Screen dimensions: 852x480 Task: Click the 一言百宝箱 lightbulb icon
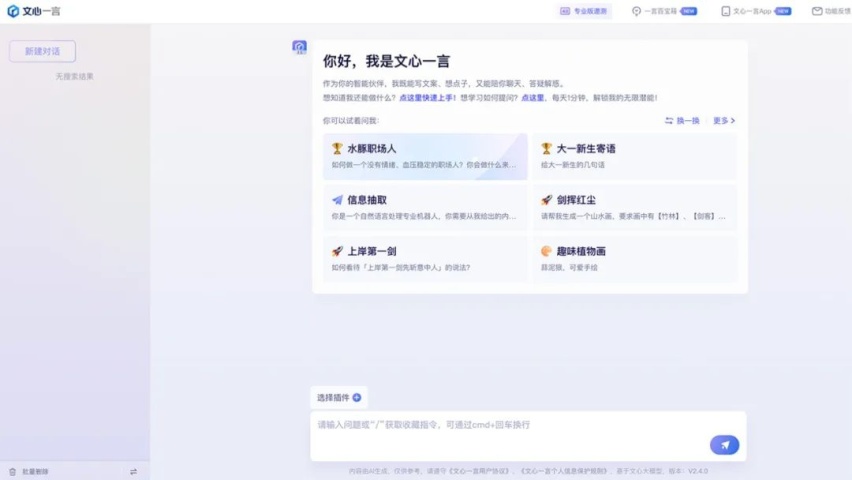(636, 11)
